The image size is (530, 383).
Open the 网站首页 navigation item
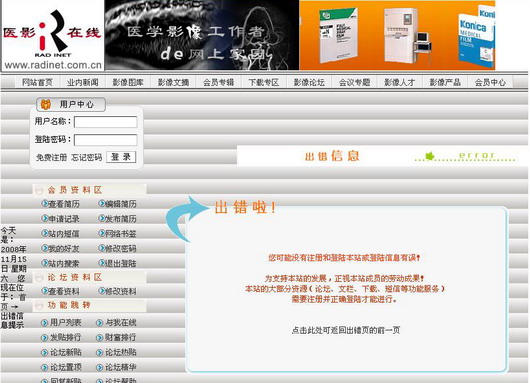click(x=37, y=82)
